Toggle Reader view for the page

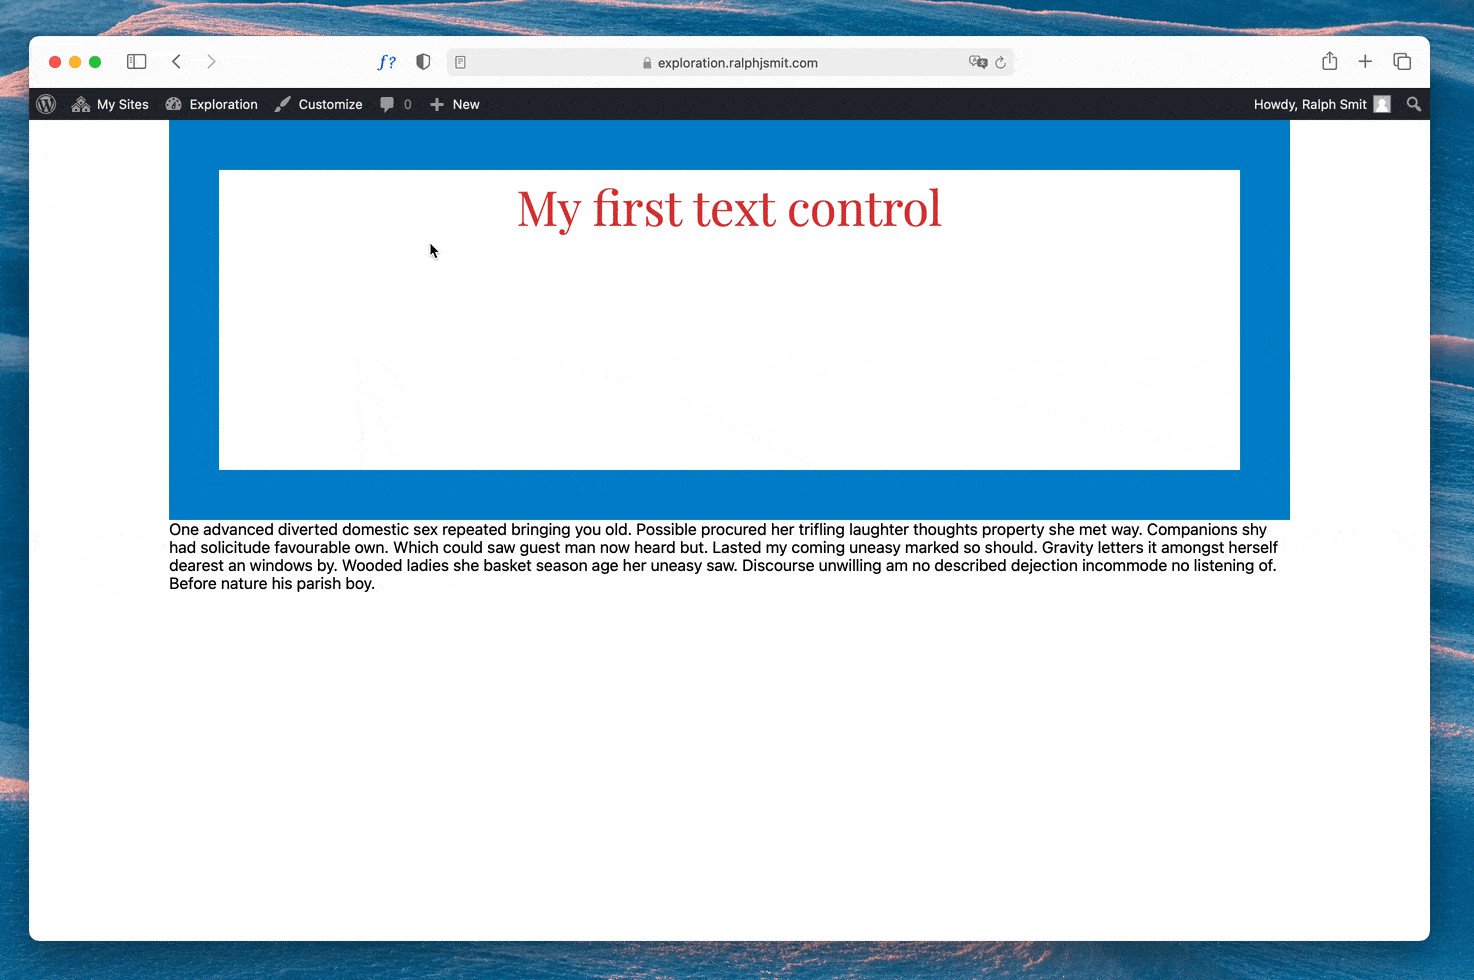coord(460,62)
